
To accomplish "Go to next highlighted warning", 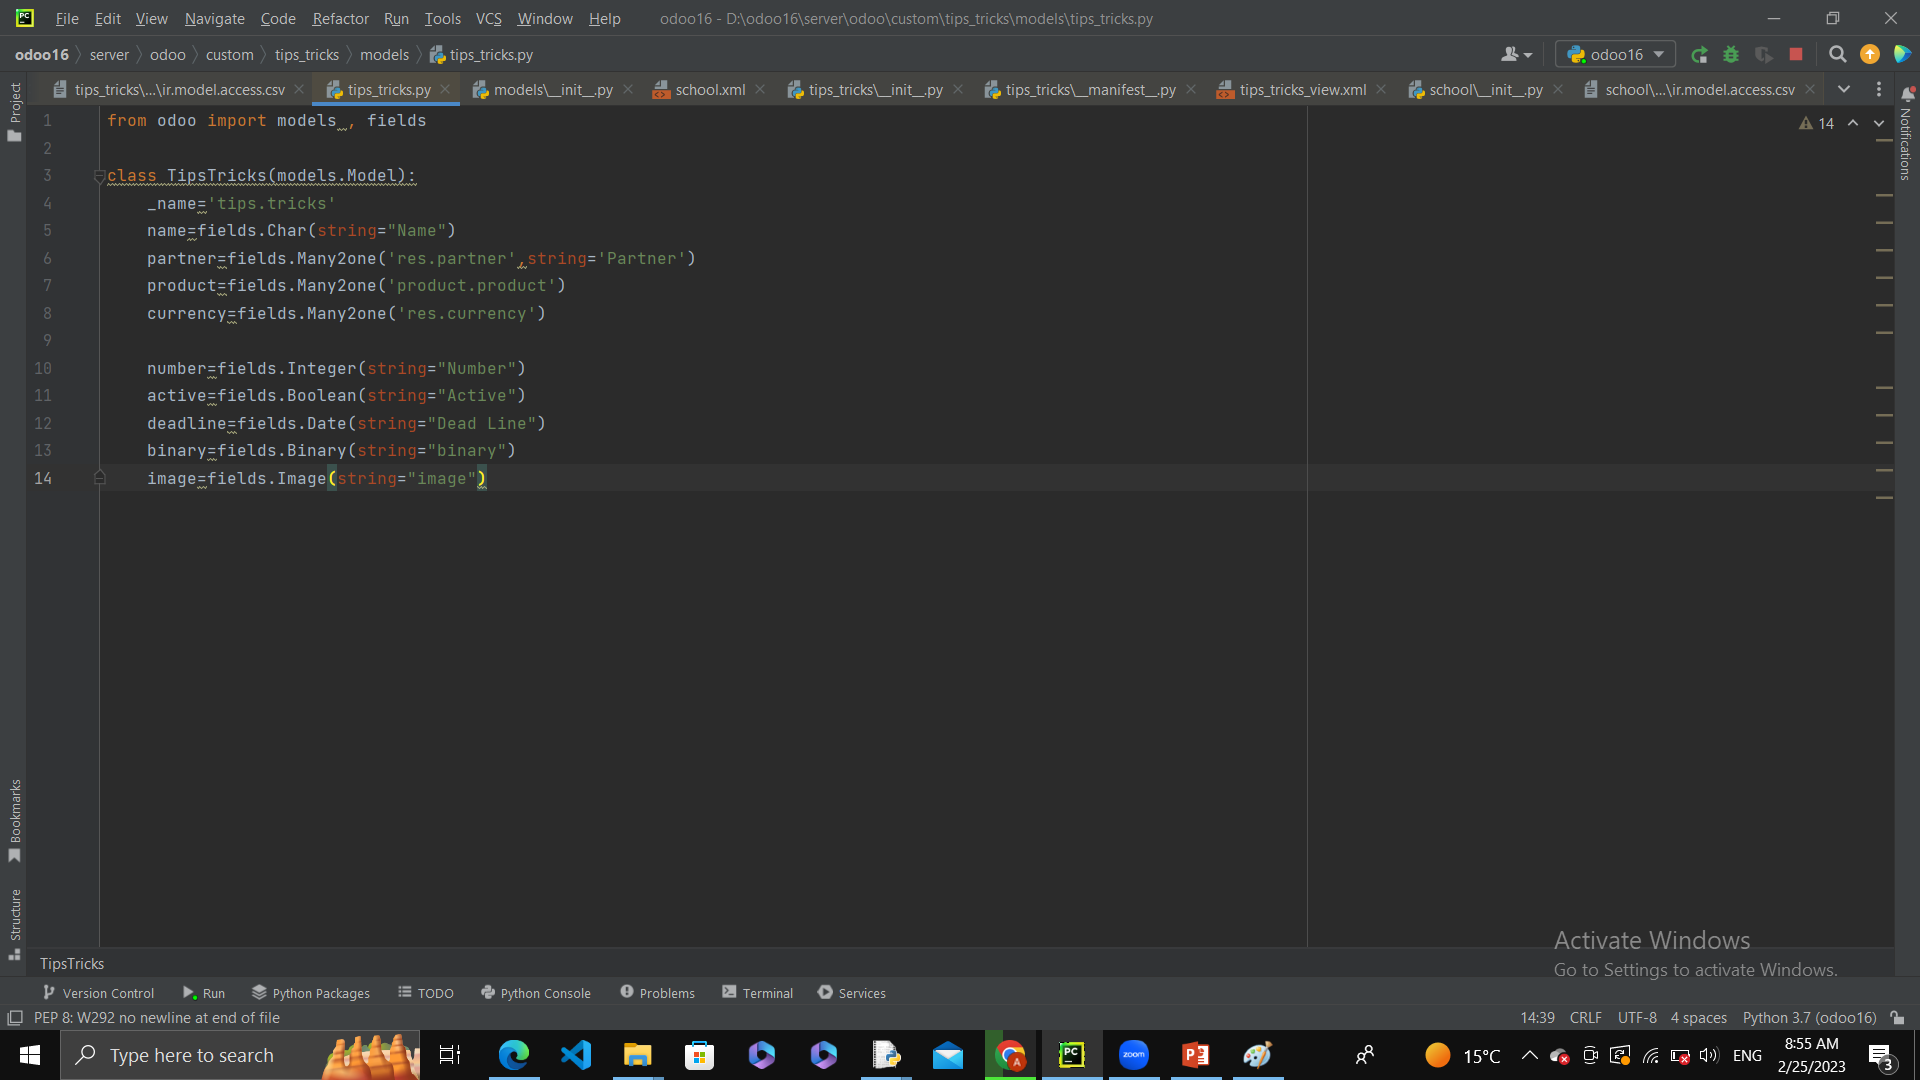I will click(x=1879, y=123).
